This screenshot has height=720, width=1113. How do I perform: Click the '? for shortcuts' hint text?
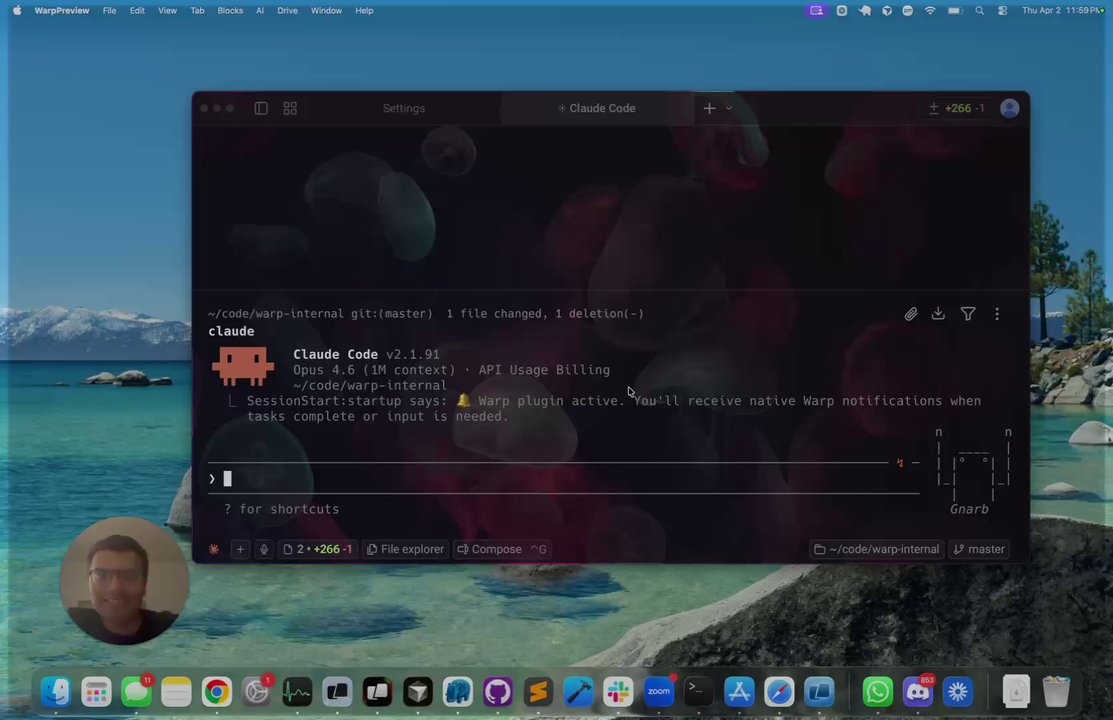281,509
